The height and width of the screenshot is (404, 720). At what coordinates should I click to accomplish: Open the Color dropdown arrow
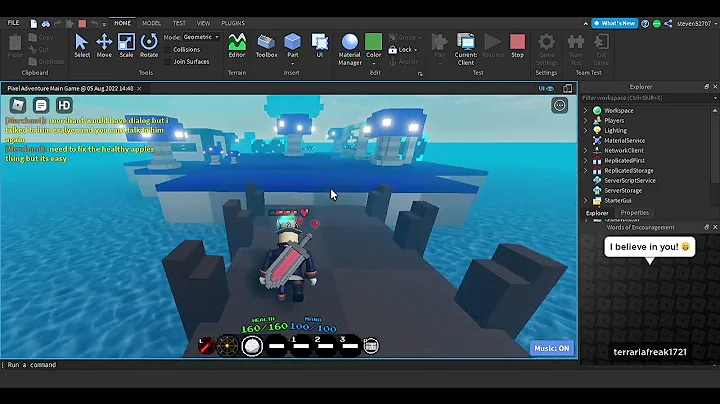click(x=373, y=63)
